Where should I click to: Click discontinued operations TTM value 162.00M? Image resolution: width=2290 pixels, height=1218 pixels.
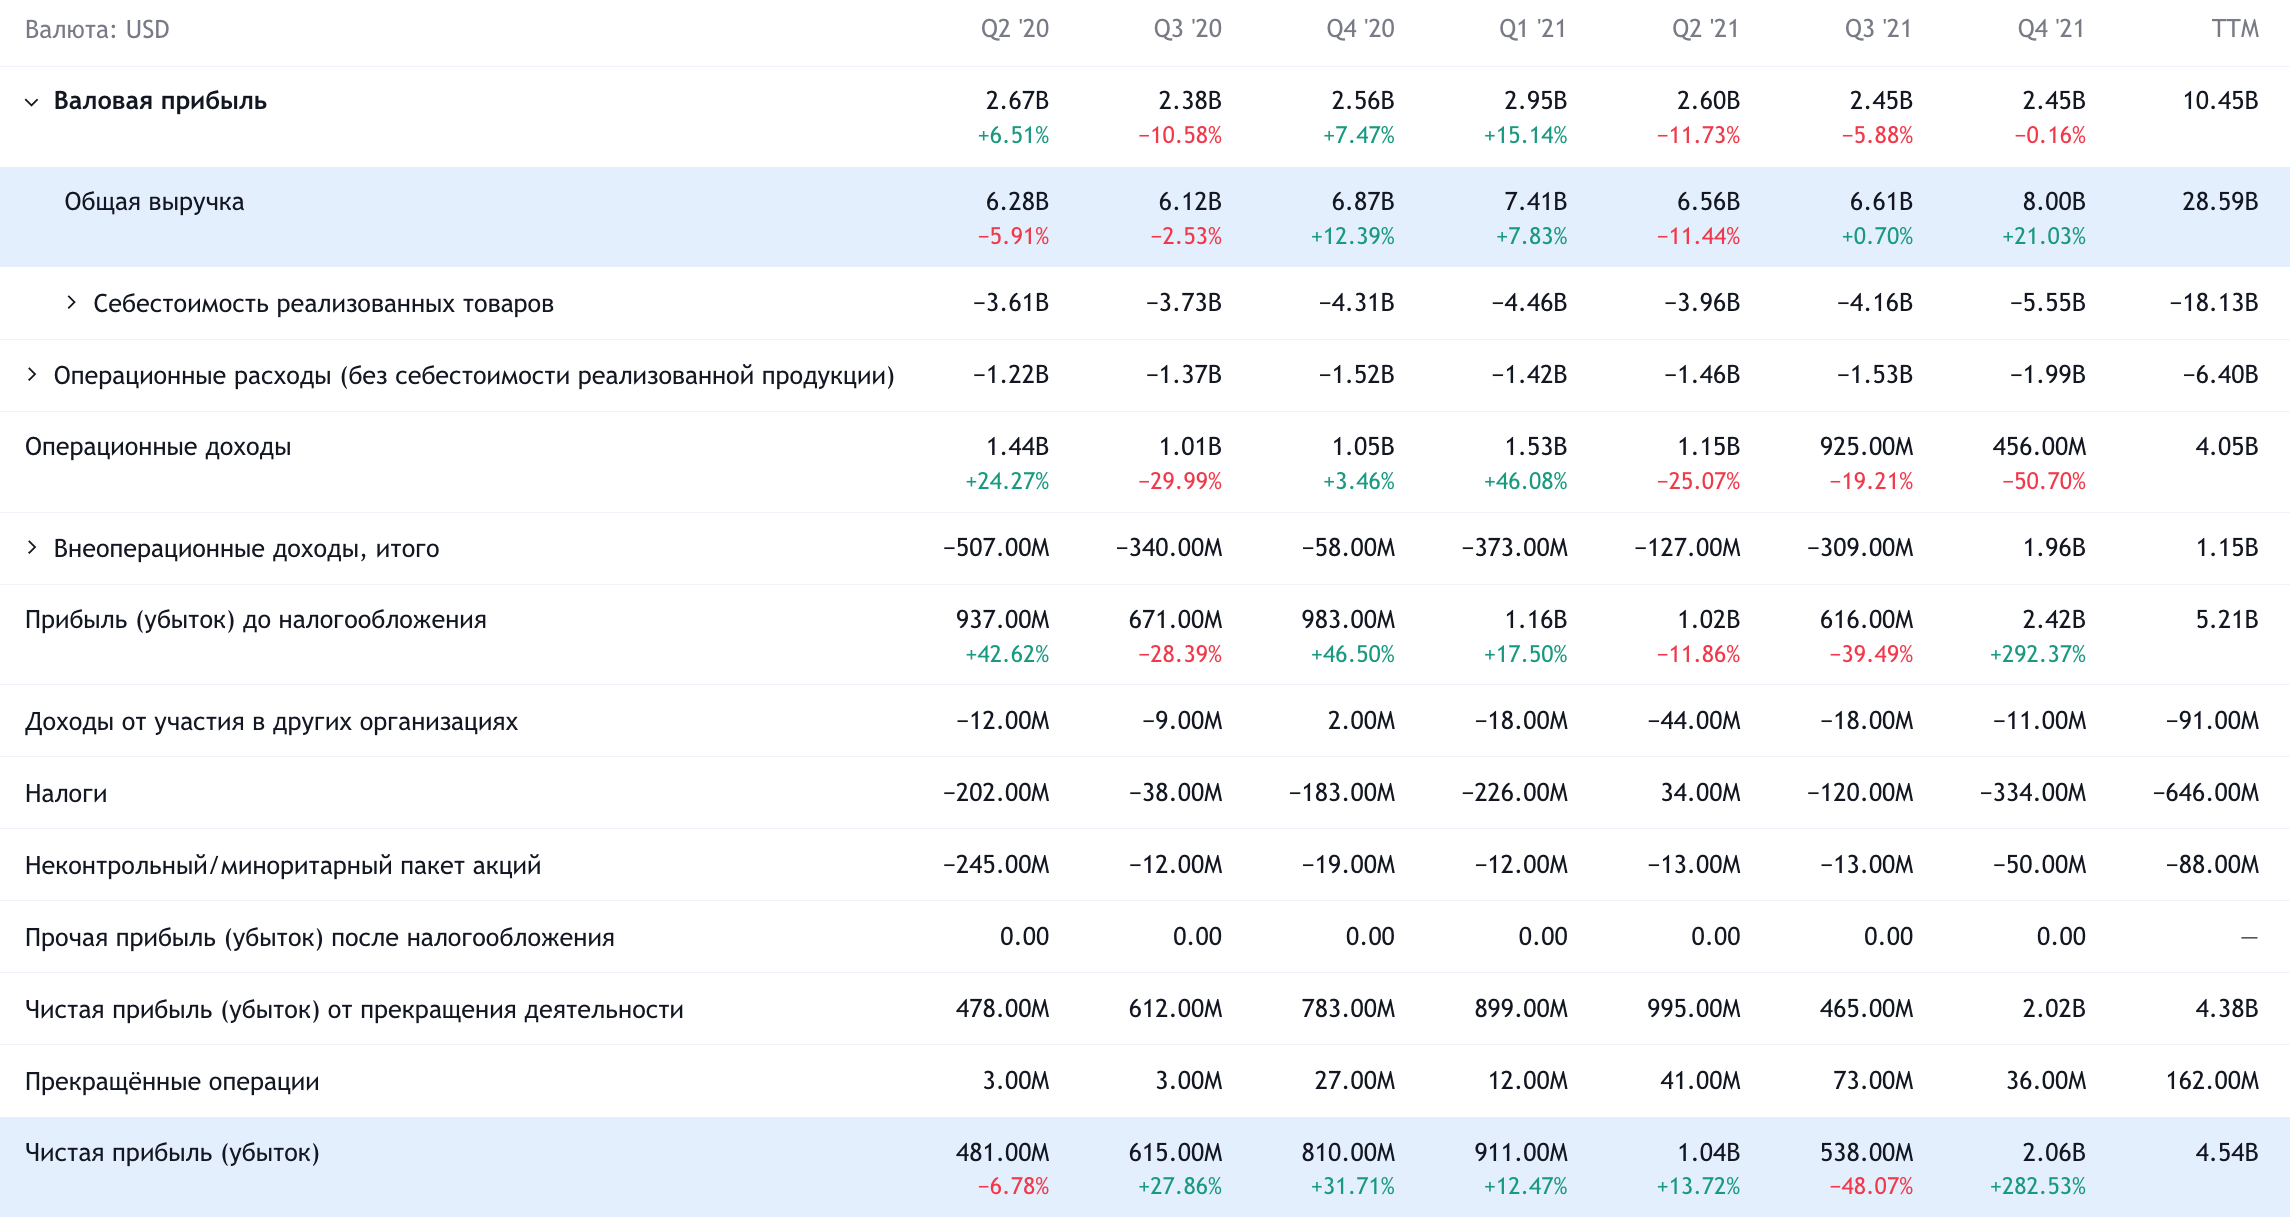[2212, 1081]
